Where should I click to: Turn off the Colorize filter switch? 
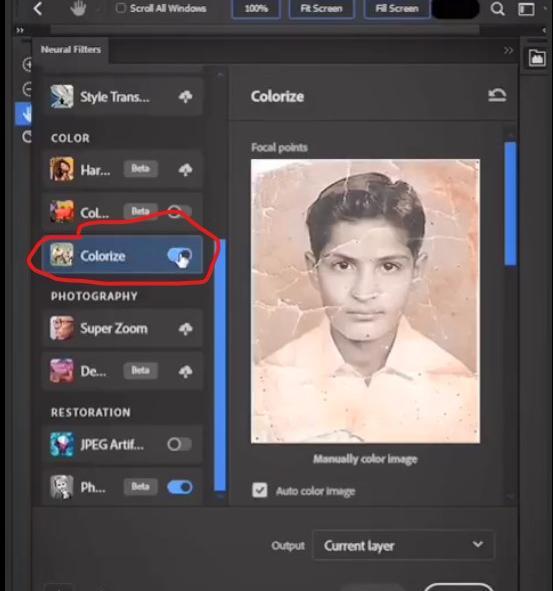[x=179, y=256]
